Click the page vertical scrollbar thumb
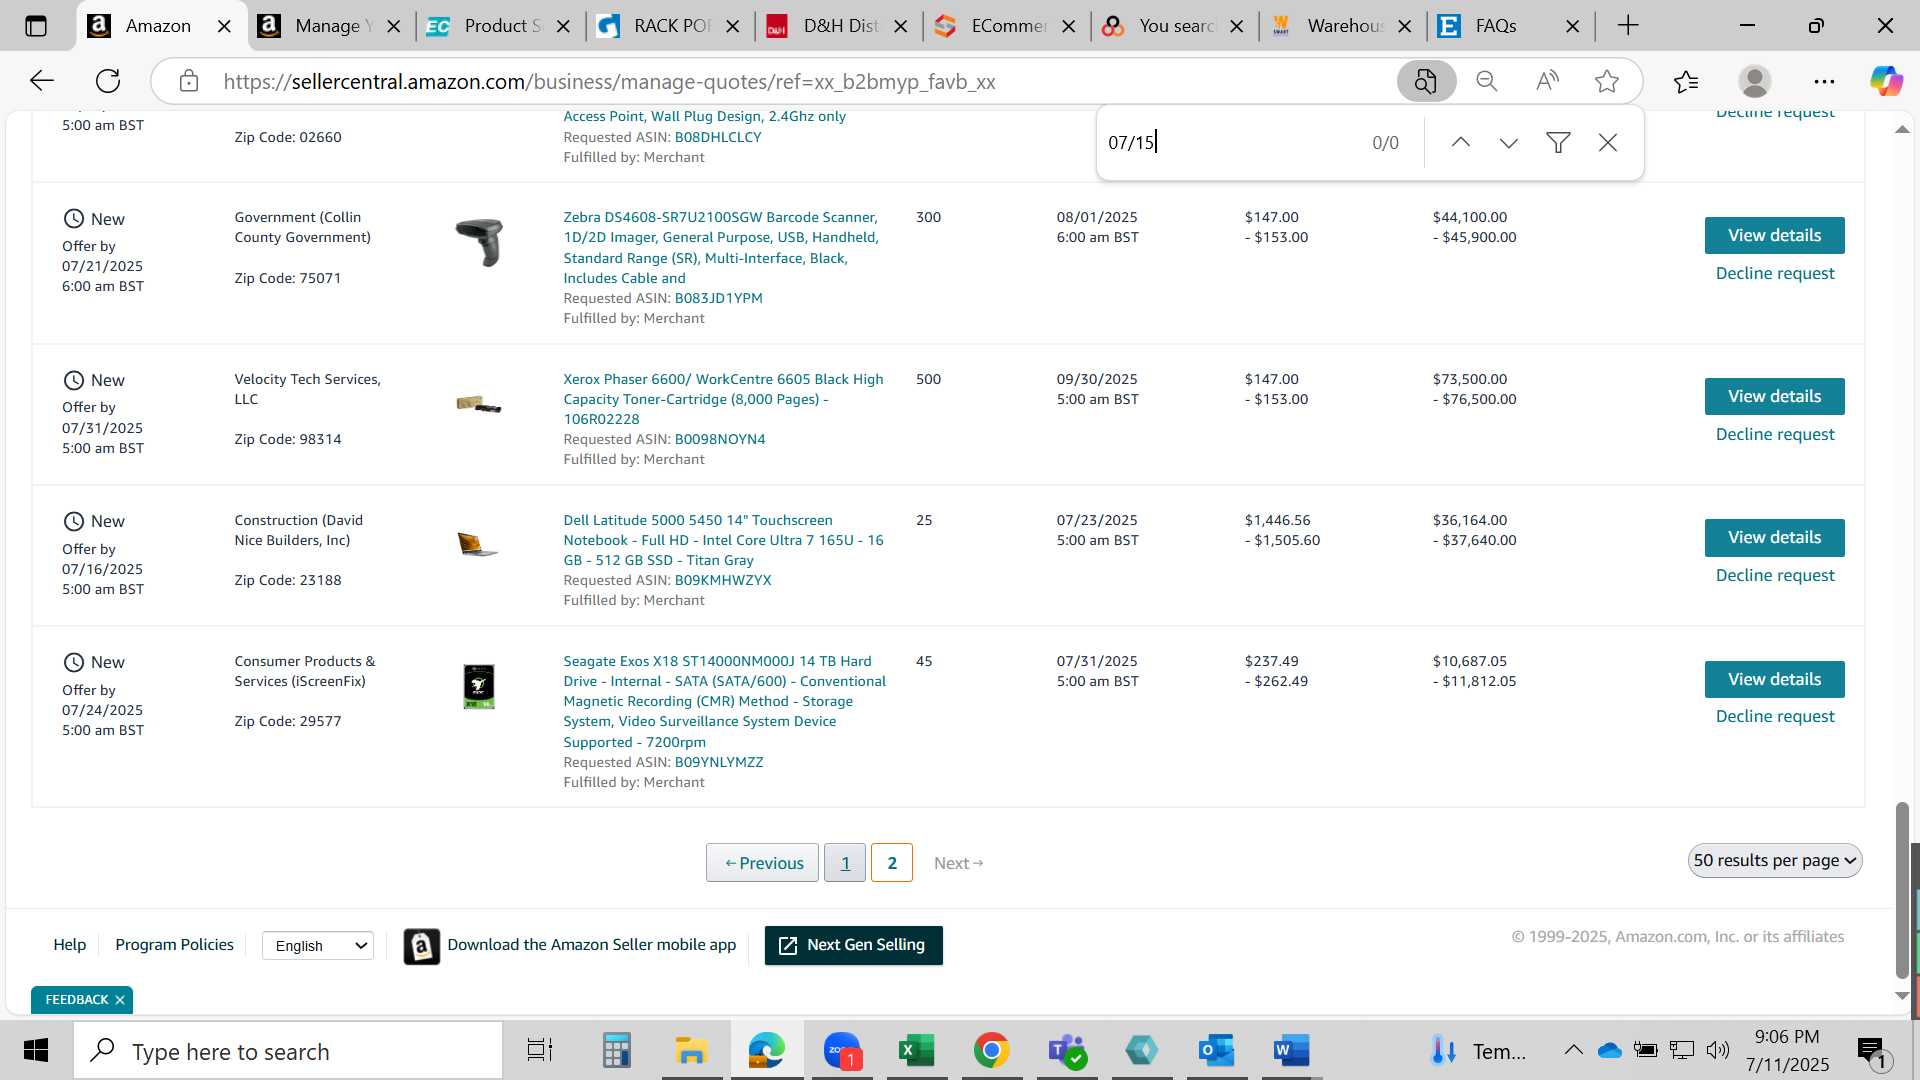 (x=1902, y=890)
